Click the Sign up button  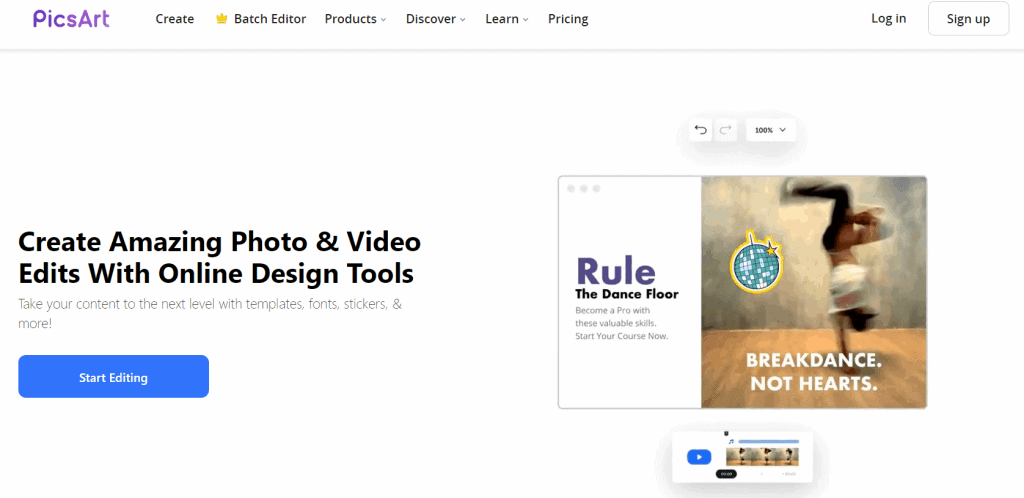coord(968,19)
